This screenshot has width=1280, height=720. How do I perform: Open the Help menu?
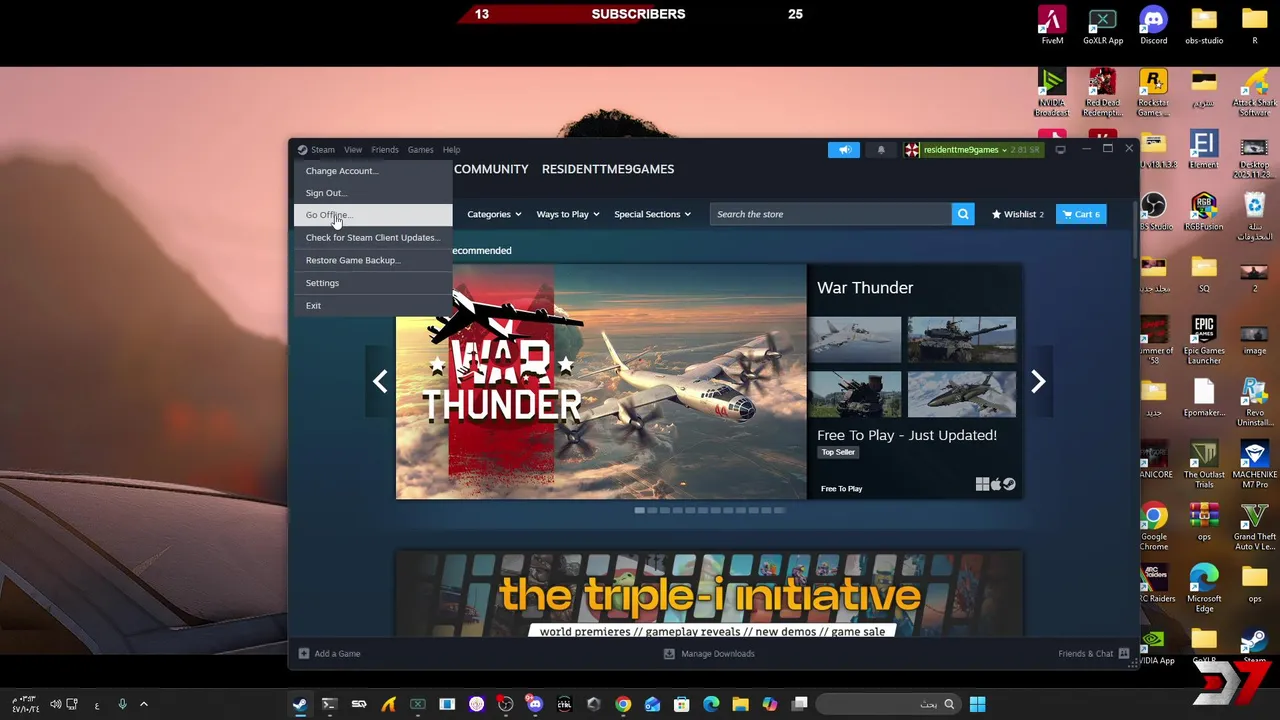point(451,150)
